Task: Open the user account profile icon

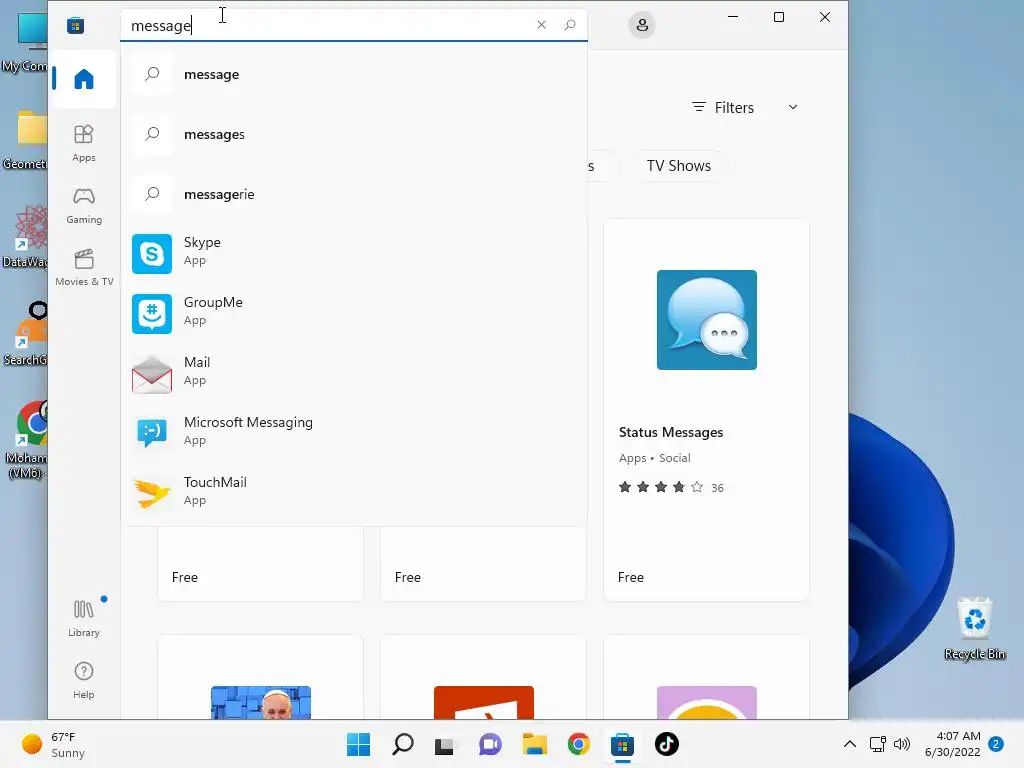Action: [x=642, y=25]
